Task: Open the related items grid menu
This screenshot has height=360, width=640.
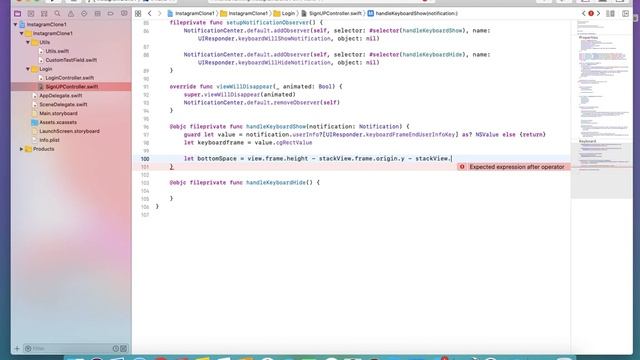Action: (138, 13)
